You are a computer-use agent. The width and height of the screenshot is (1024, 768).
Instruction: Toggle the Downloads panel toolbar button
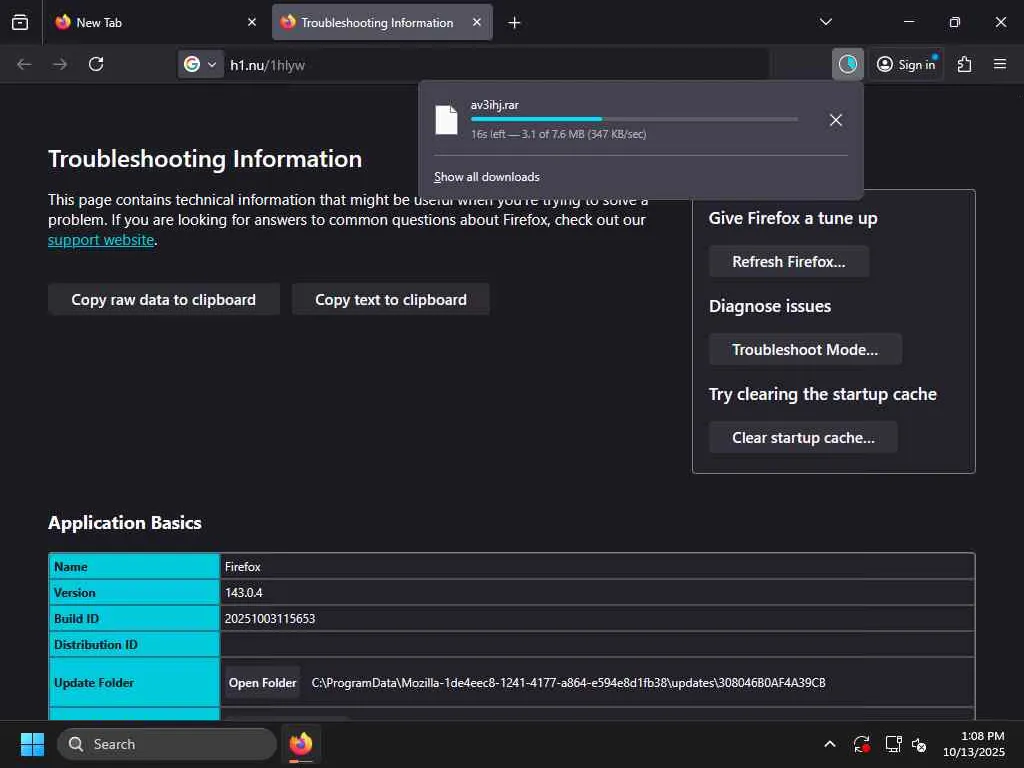tap(848, 64)
